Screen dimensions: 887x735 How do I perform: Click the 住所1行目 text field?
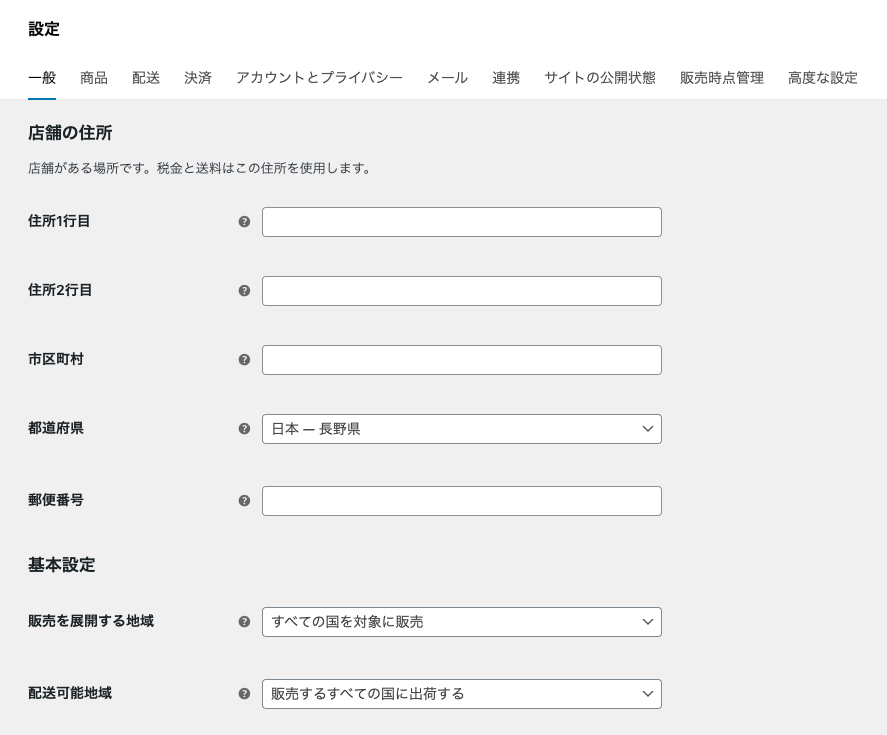(x=461, y=222)
